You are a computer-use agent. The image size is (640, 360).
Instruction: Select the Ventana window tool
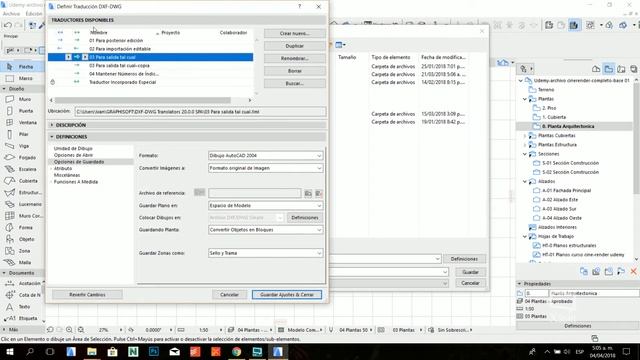pos(22,122)
